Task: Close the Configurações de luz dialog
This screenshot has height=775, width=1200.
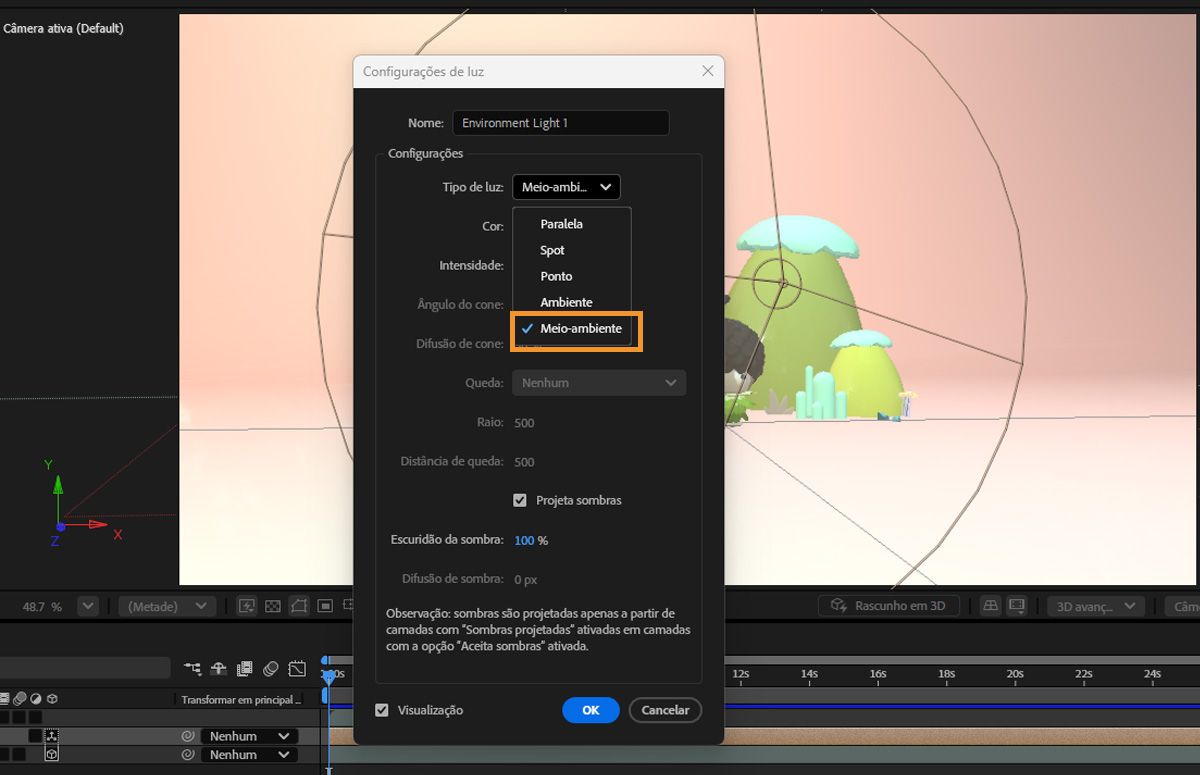Action: [708, 71]
